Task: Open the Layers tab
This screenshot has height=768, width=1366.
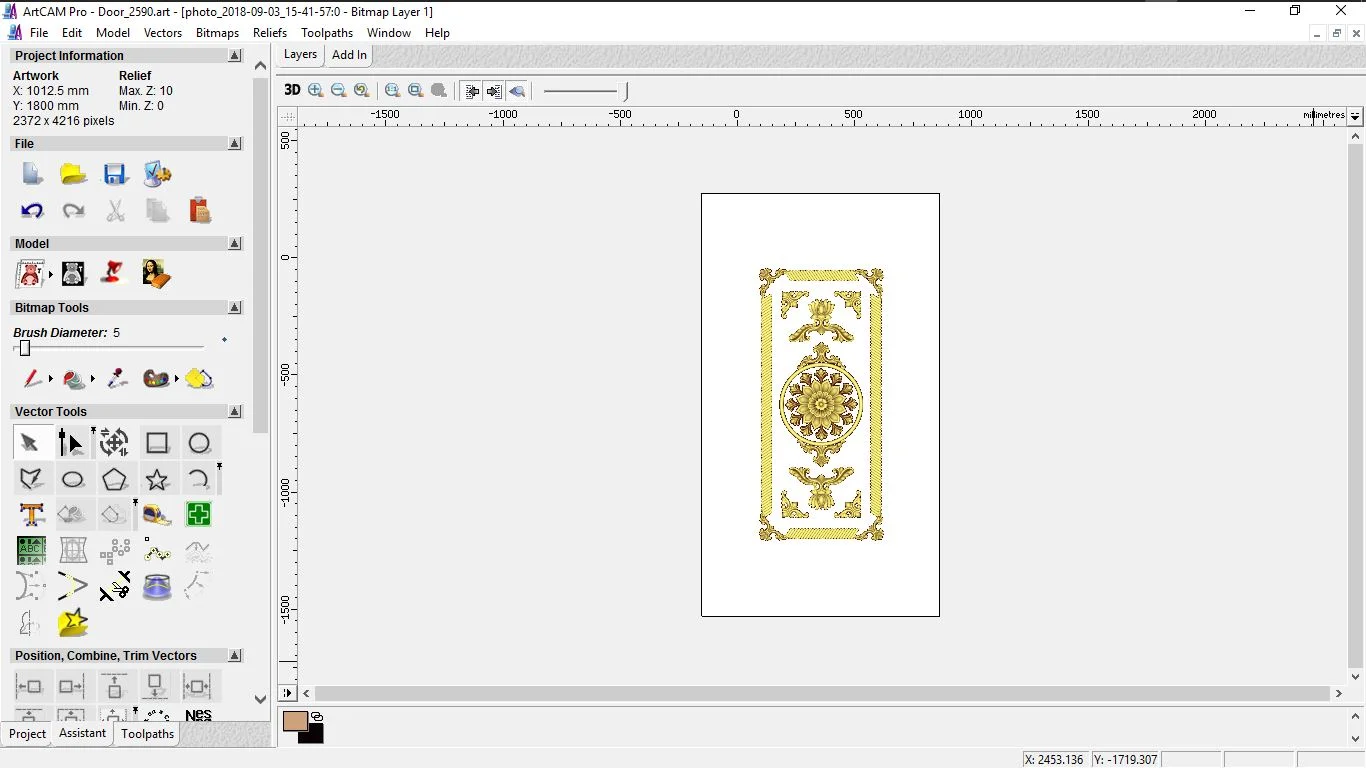Action: (300, 55)
